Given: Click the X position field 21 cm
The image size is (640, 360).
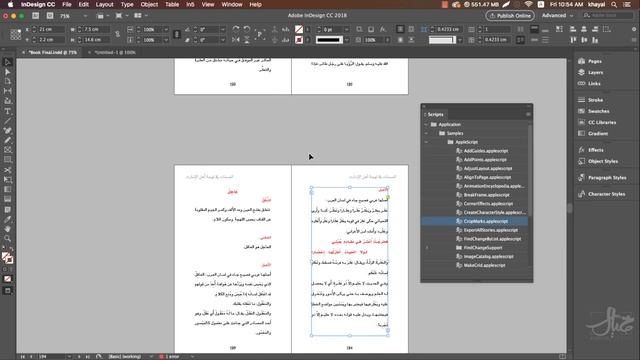Looking at the screenshot, I should click(x=51, y=29).
